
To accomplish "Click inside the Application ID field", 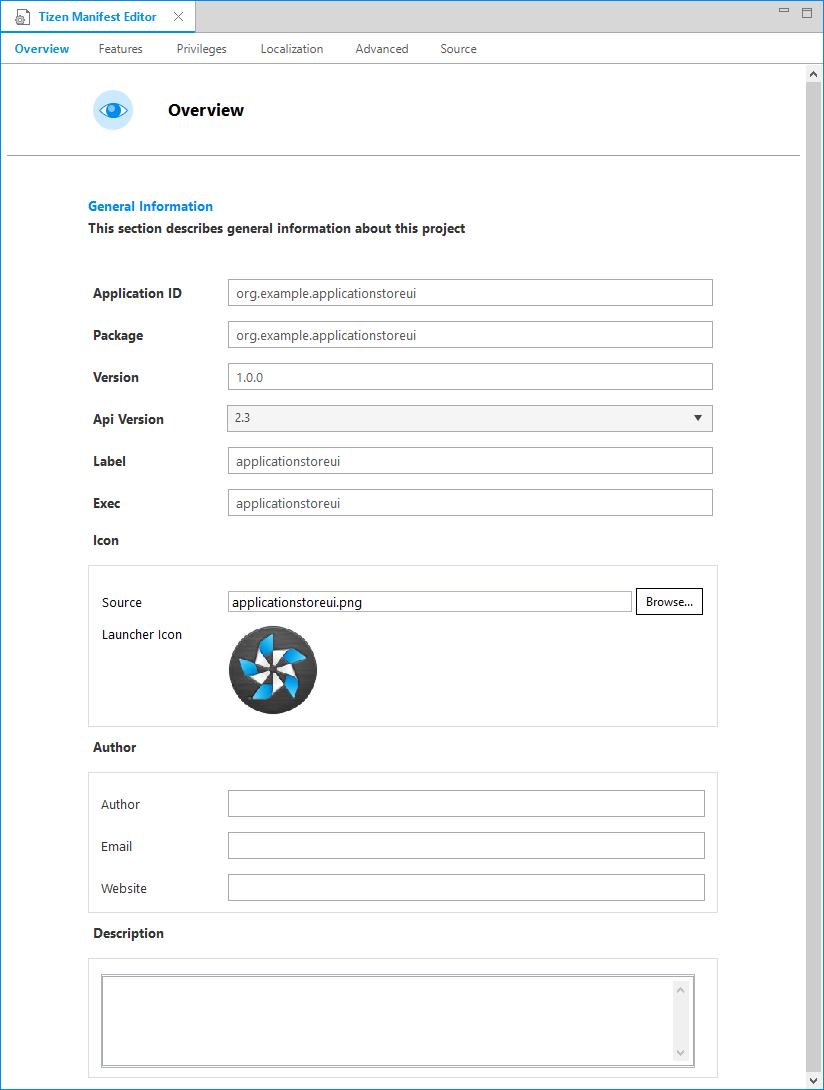I will click(470, 292).
